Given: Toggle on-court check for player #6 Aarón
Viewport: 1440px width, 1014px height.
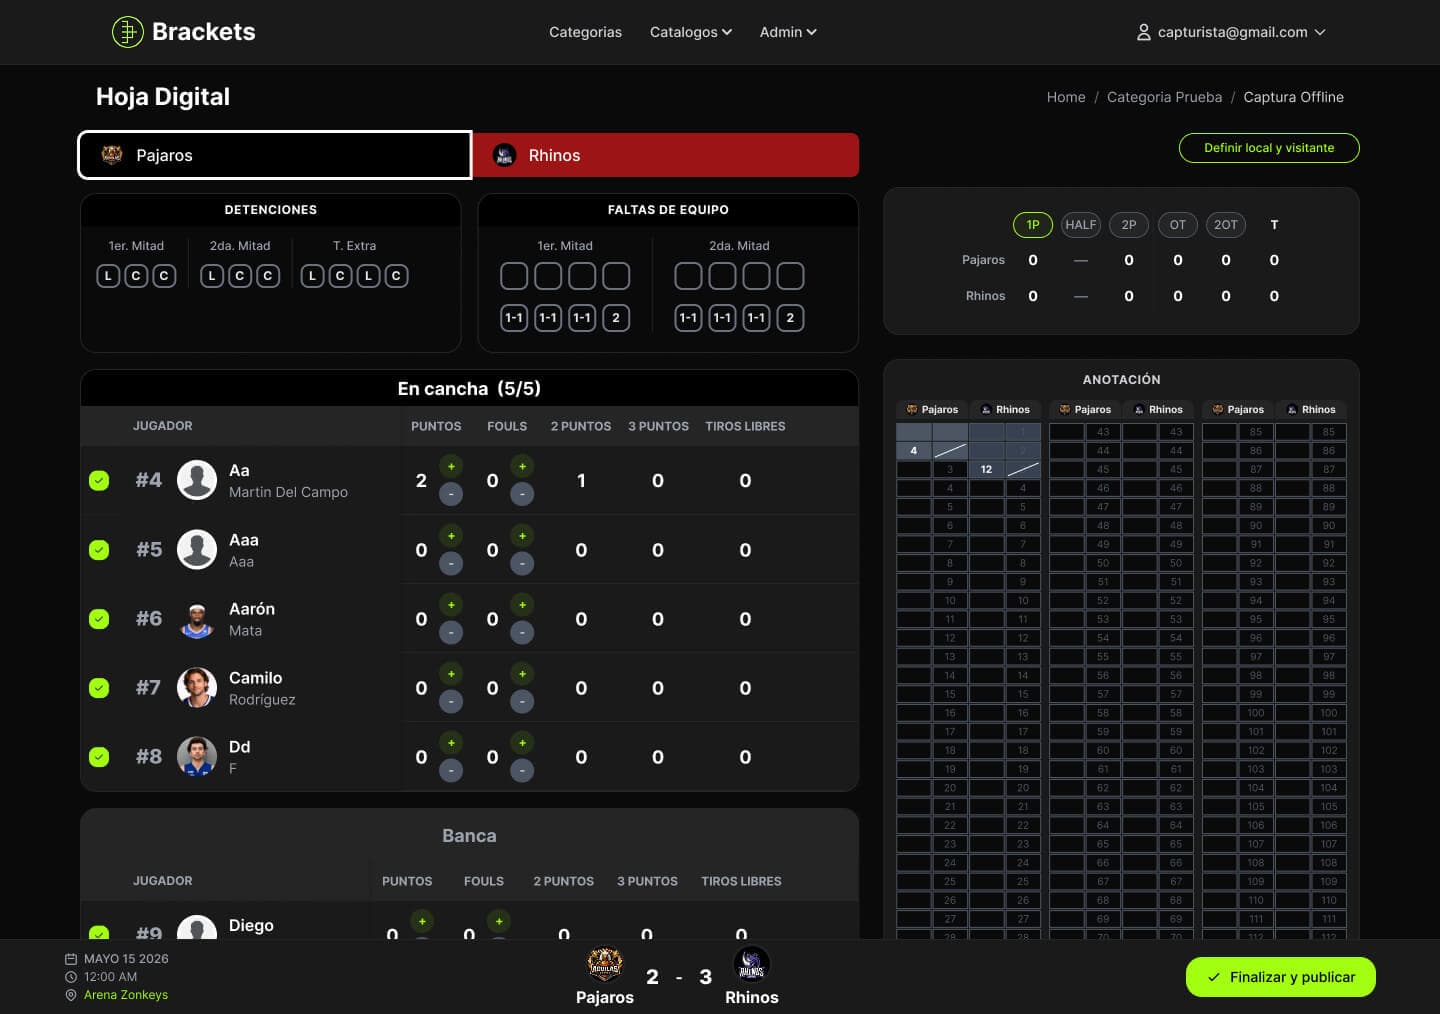Looking at the screenshot, I should 99,619.
